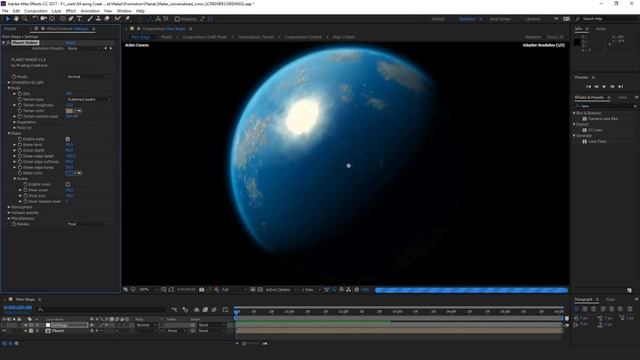Image resolution: width=640 pixels, height=360 pixels.
Task: Select the Unified Camera tool
Action: (43, 19)
